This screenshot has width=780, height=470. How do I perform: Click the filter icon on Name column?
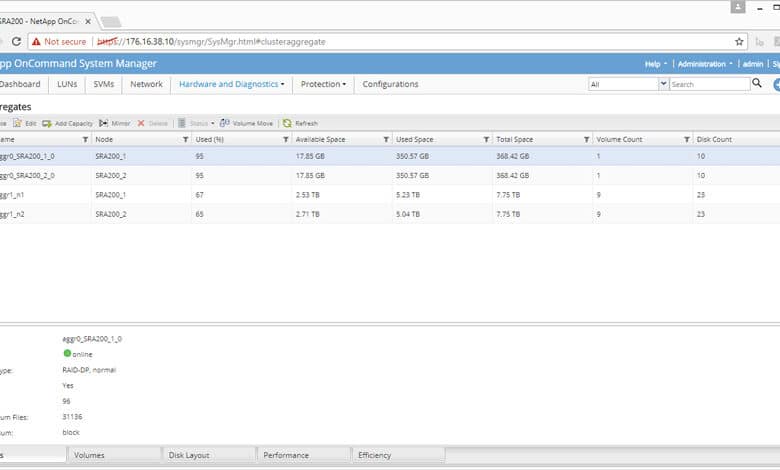coord(85,139)
